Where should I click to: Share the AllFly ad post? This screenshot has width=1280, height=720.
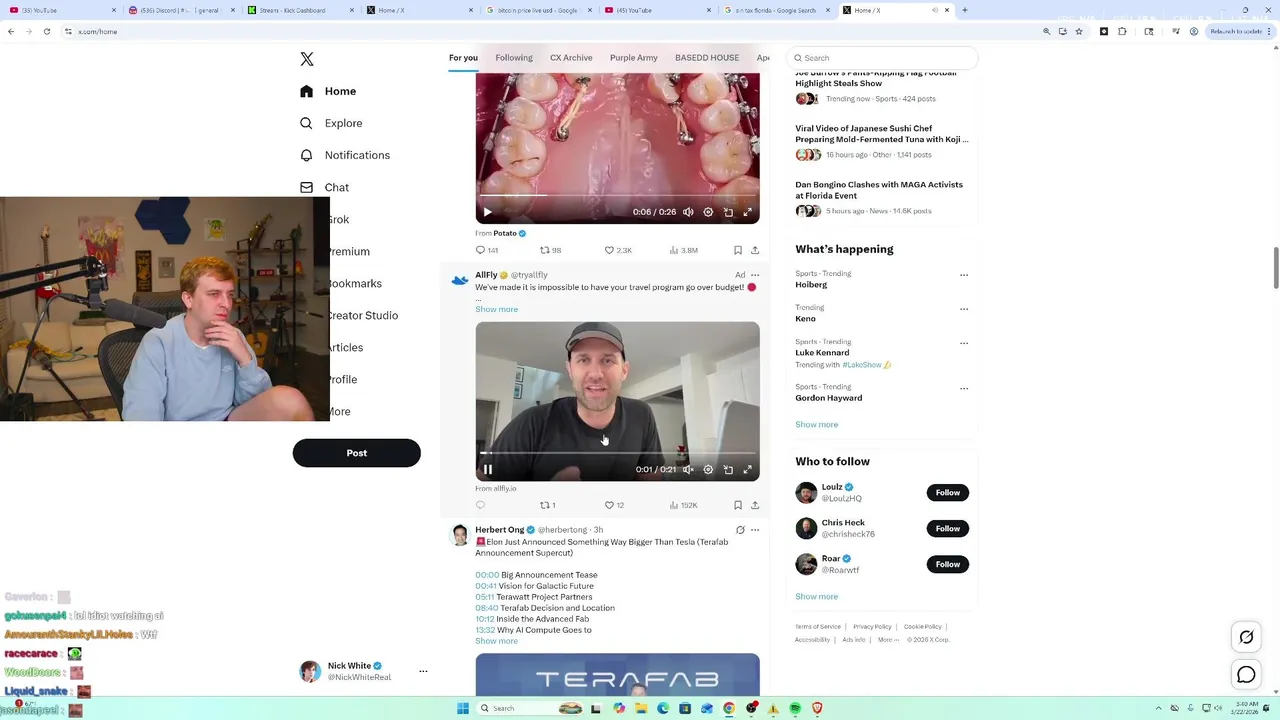(x=755, y=505)
